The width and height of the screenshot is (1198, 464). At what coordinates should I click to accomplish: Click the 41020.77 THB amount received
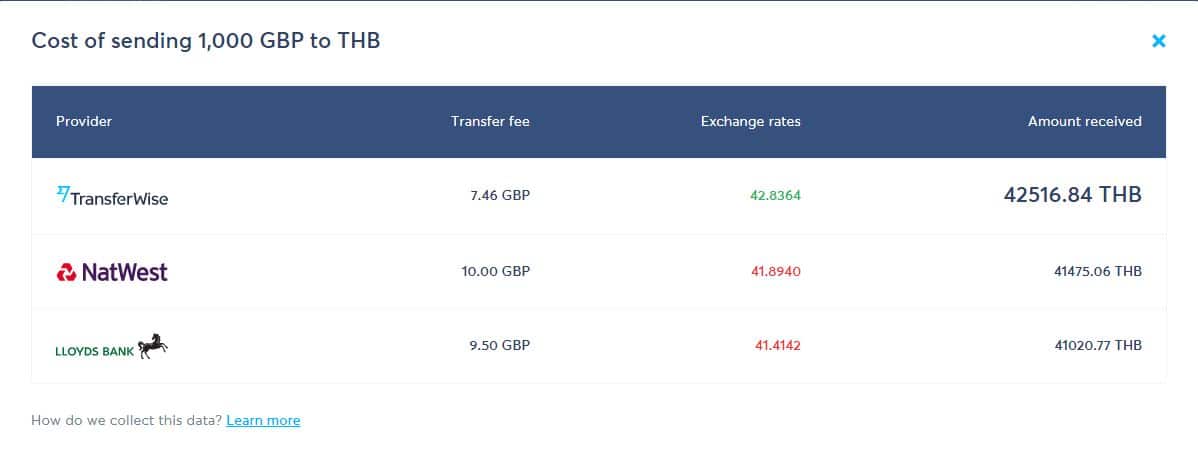pyautogui.click(x=1098, y=346)
